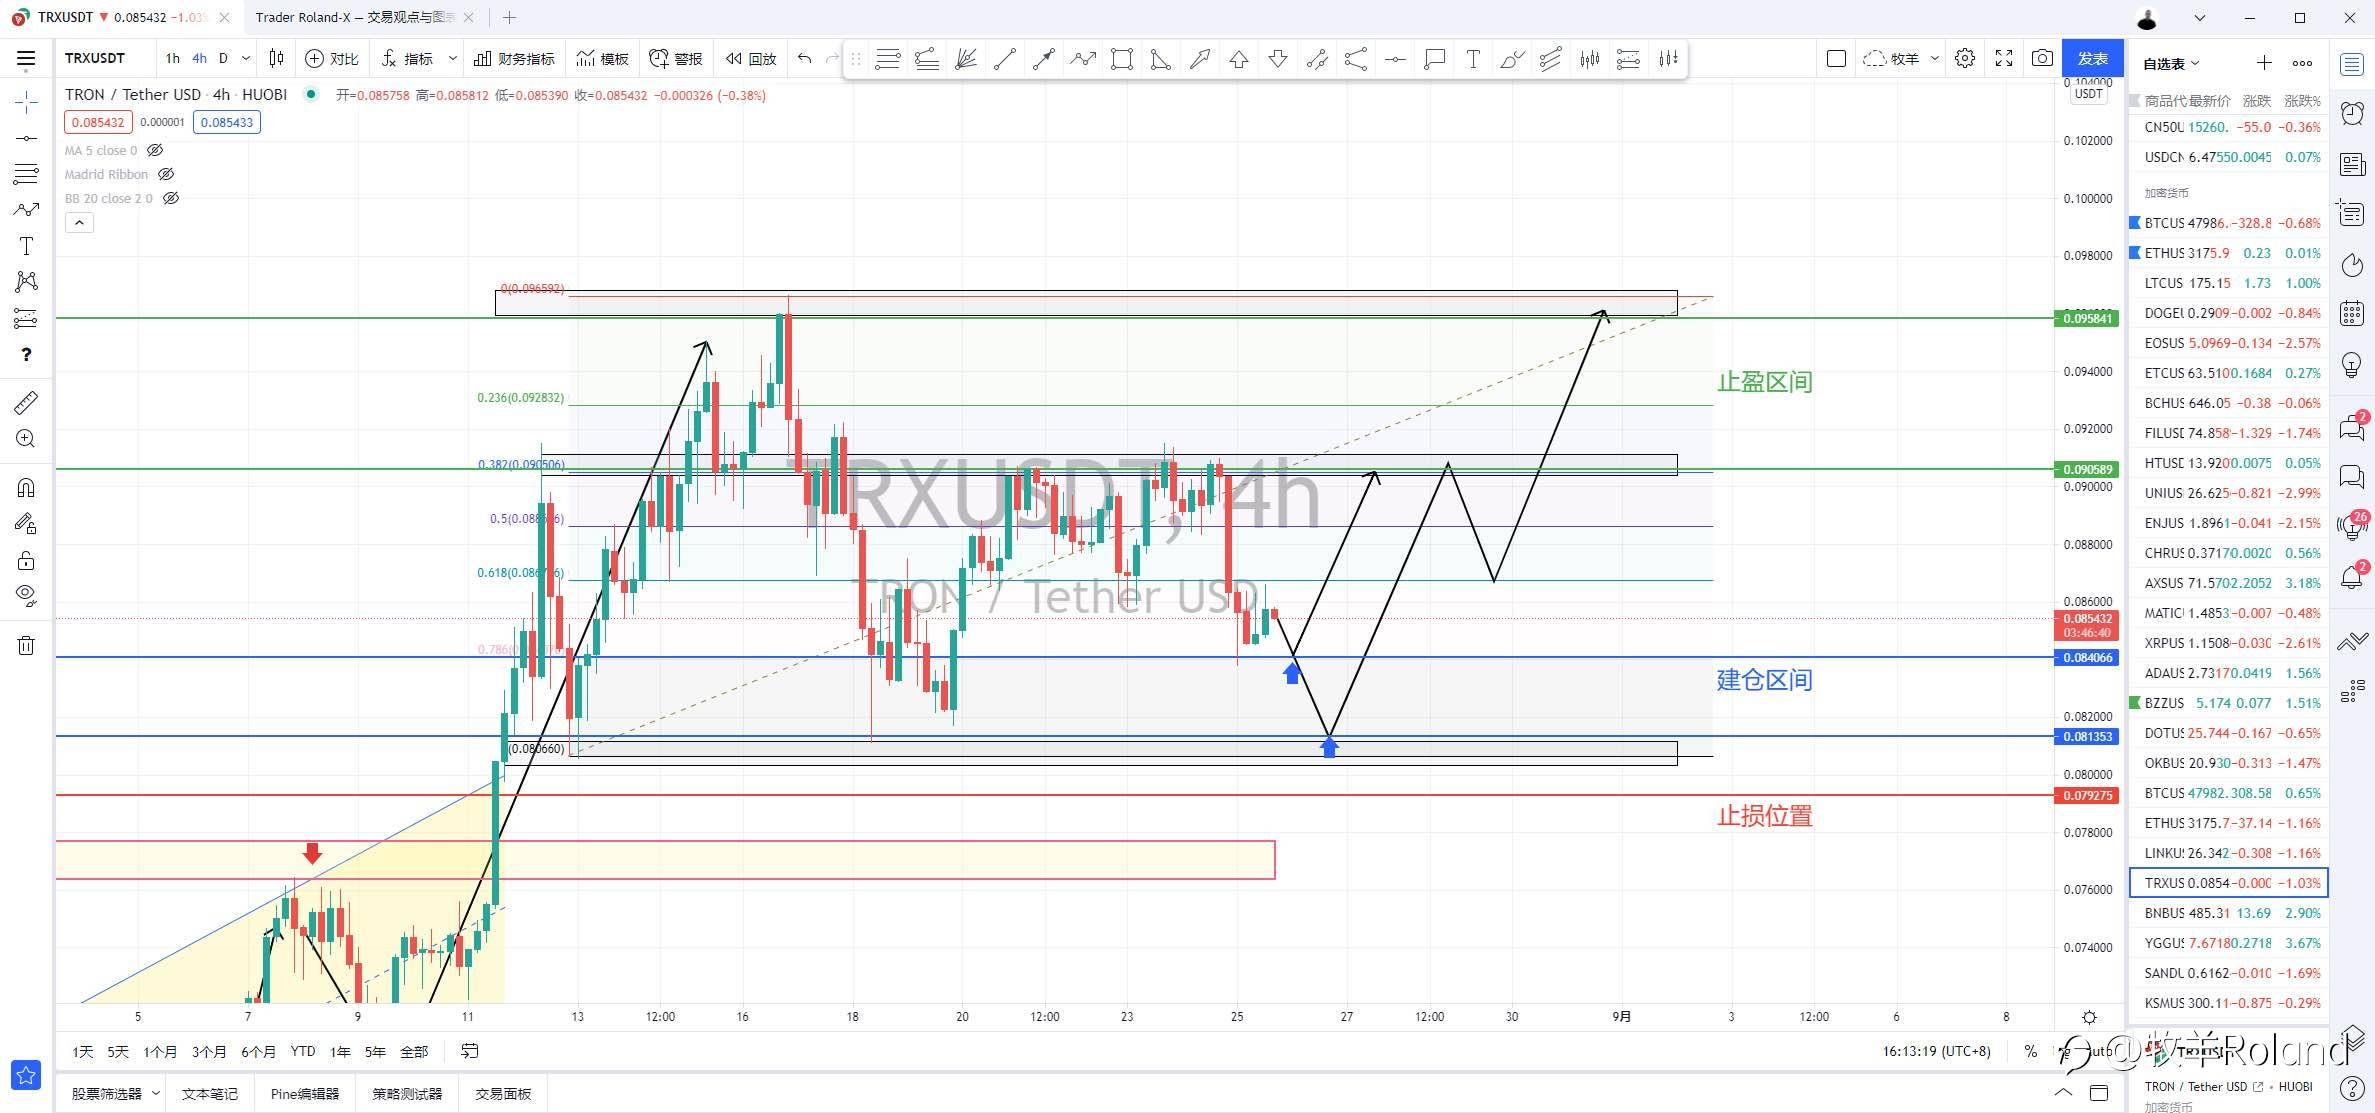The height and width of the screenshot is (1113, 2375).
Task: Open the 自选表 watchlist dropdown
Action: point(2171,64)
